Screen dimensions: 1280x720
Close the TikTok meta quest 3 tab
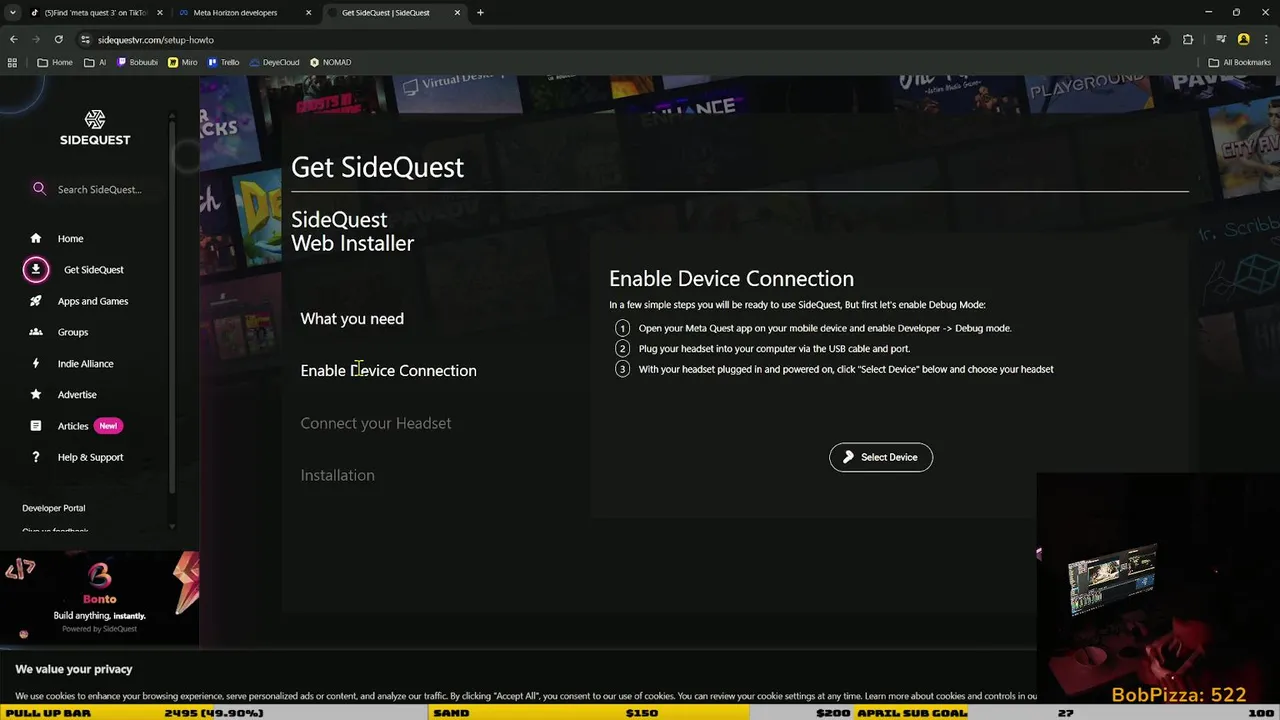[x=159, y=13]
